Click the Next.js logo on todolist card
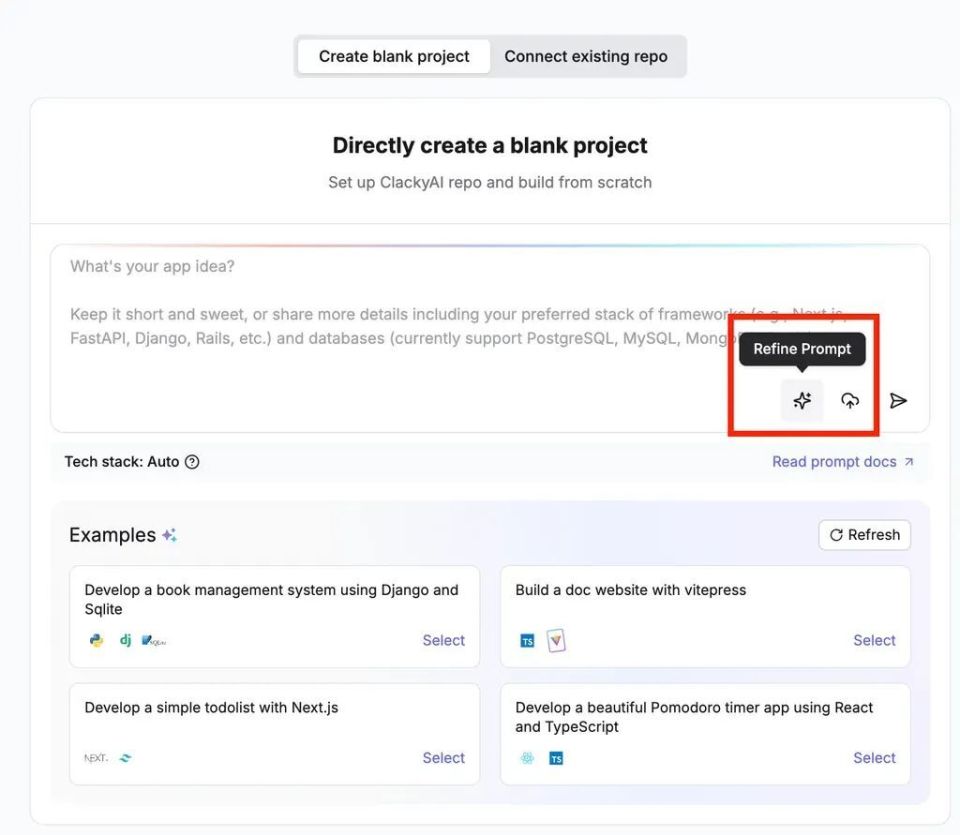This screenshot has height=835, width=960. 97,758
